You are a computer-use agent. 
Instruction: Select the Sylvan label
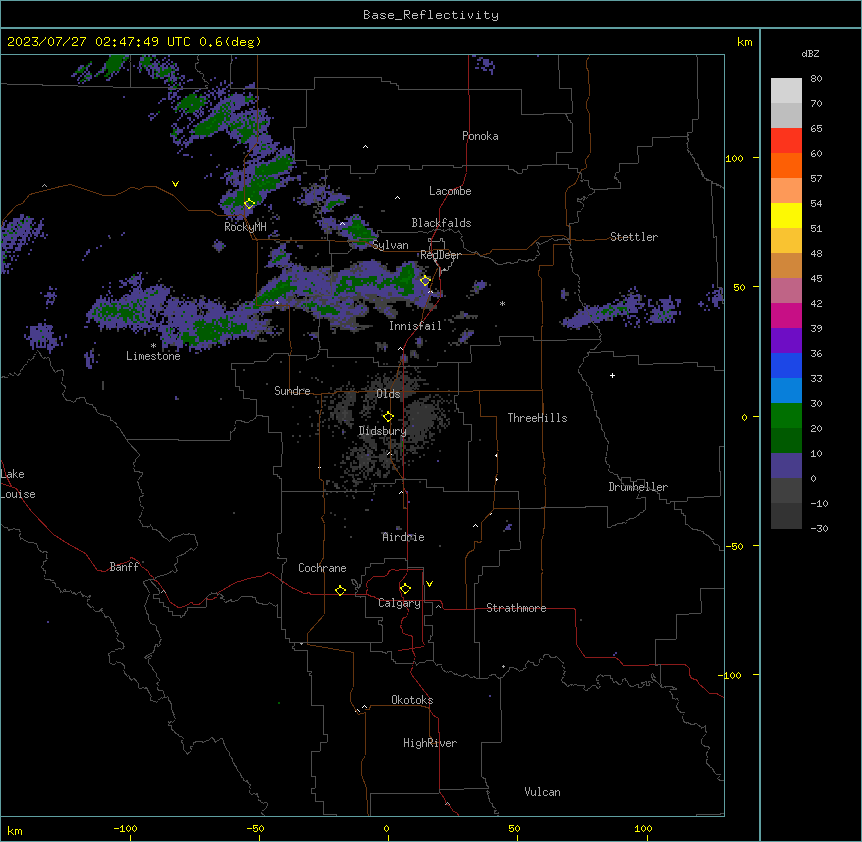[390, 245]
